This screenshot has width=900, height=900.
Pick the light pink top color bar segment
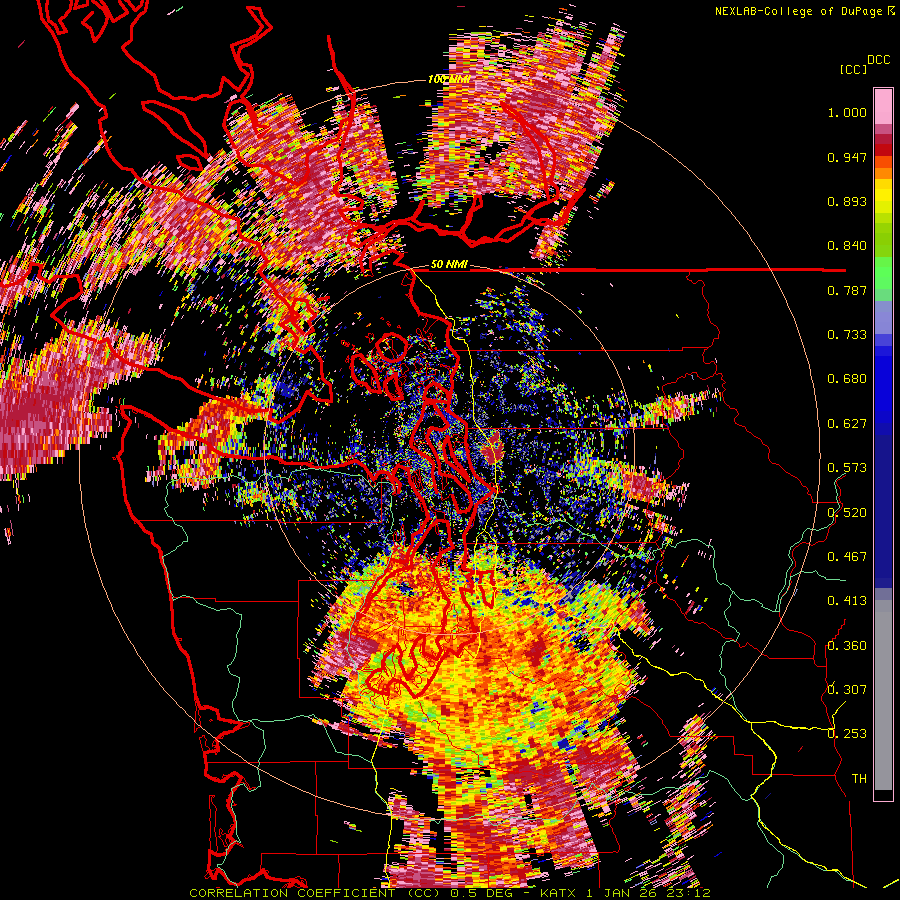[883, 107]
